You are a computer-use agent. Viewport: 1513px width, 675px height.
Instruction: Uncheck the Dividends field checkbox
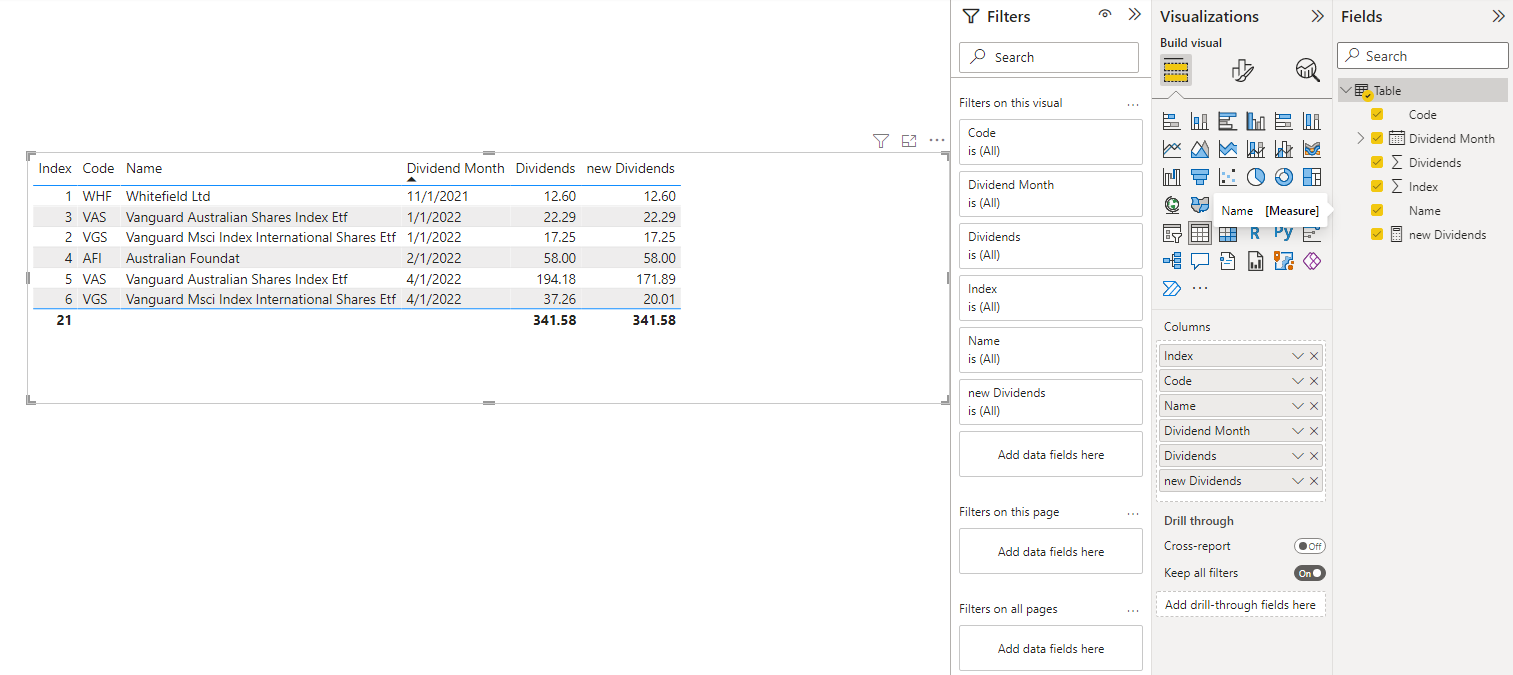pyautogui.click(x=1377, y=162)
